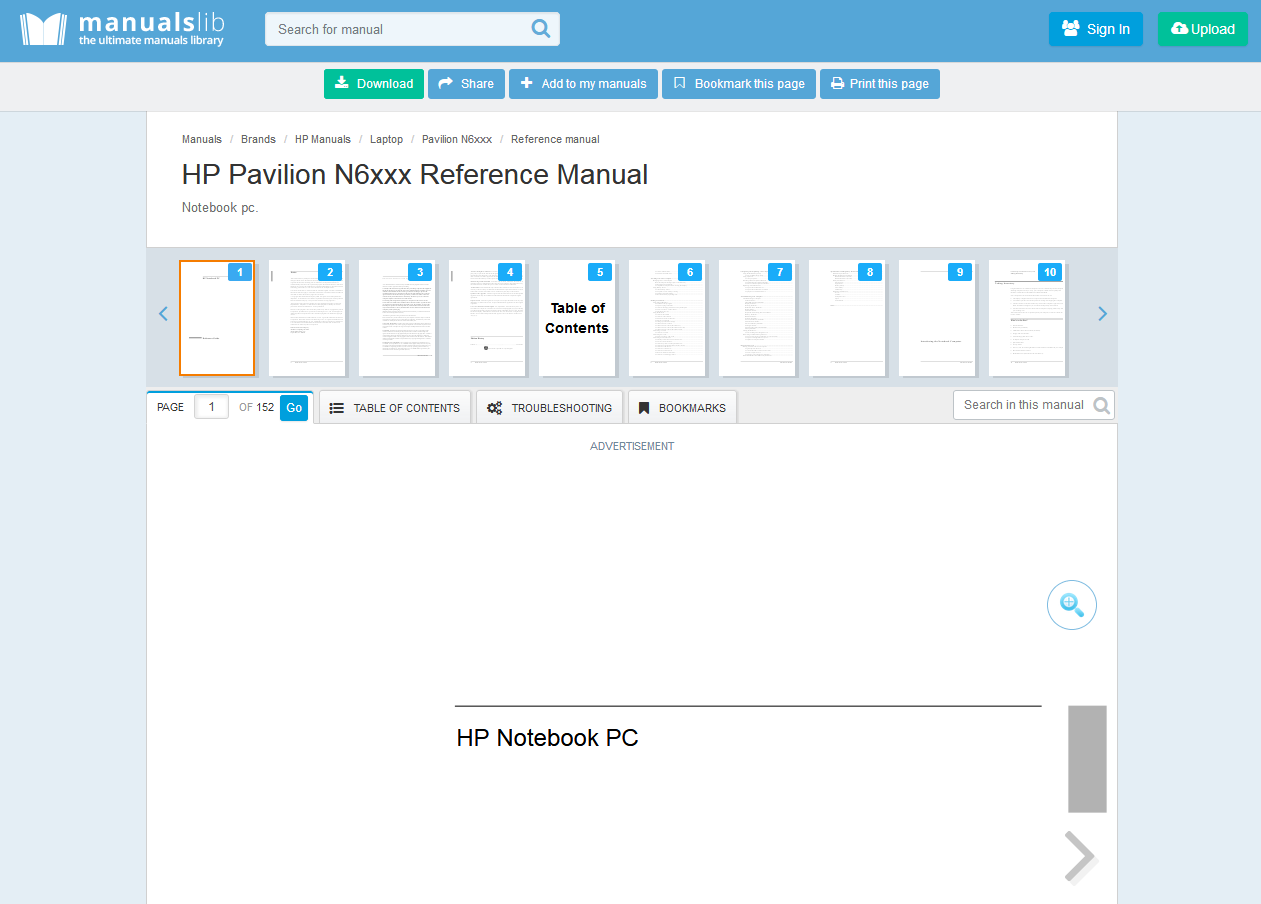Focus Search in this manual field
This screenshot has height=904, width=1261.
tap(1033, 405)
